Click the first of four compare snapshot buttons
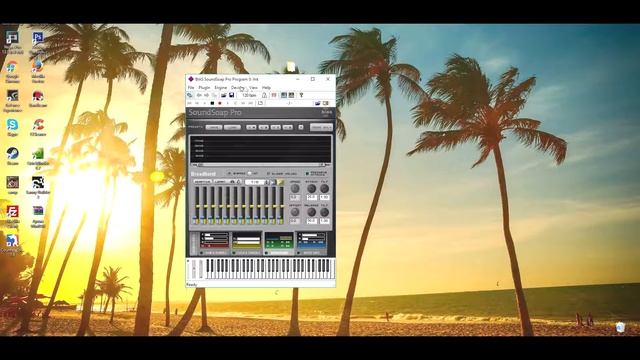 click(x=251, y=127)
